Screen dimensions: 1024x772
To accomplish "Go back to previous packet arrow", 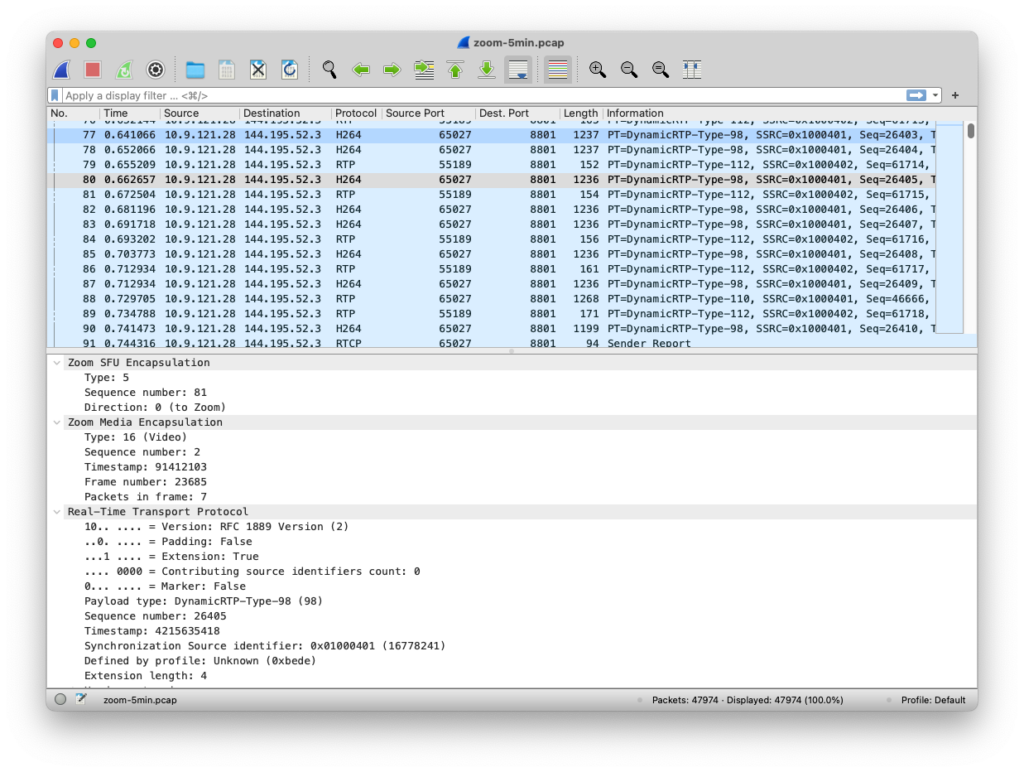I will pos(360,69).
